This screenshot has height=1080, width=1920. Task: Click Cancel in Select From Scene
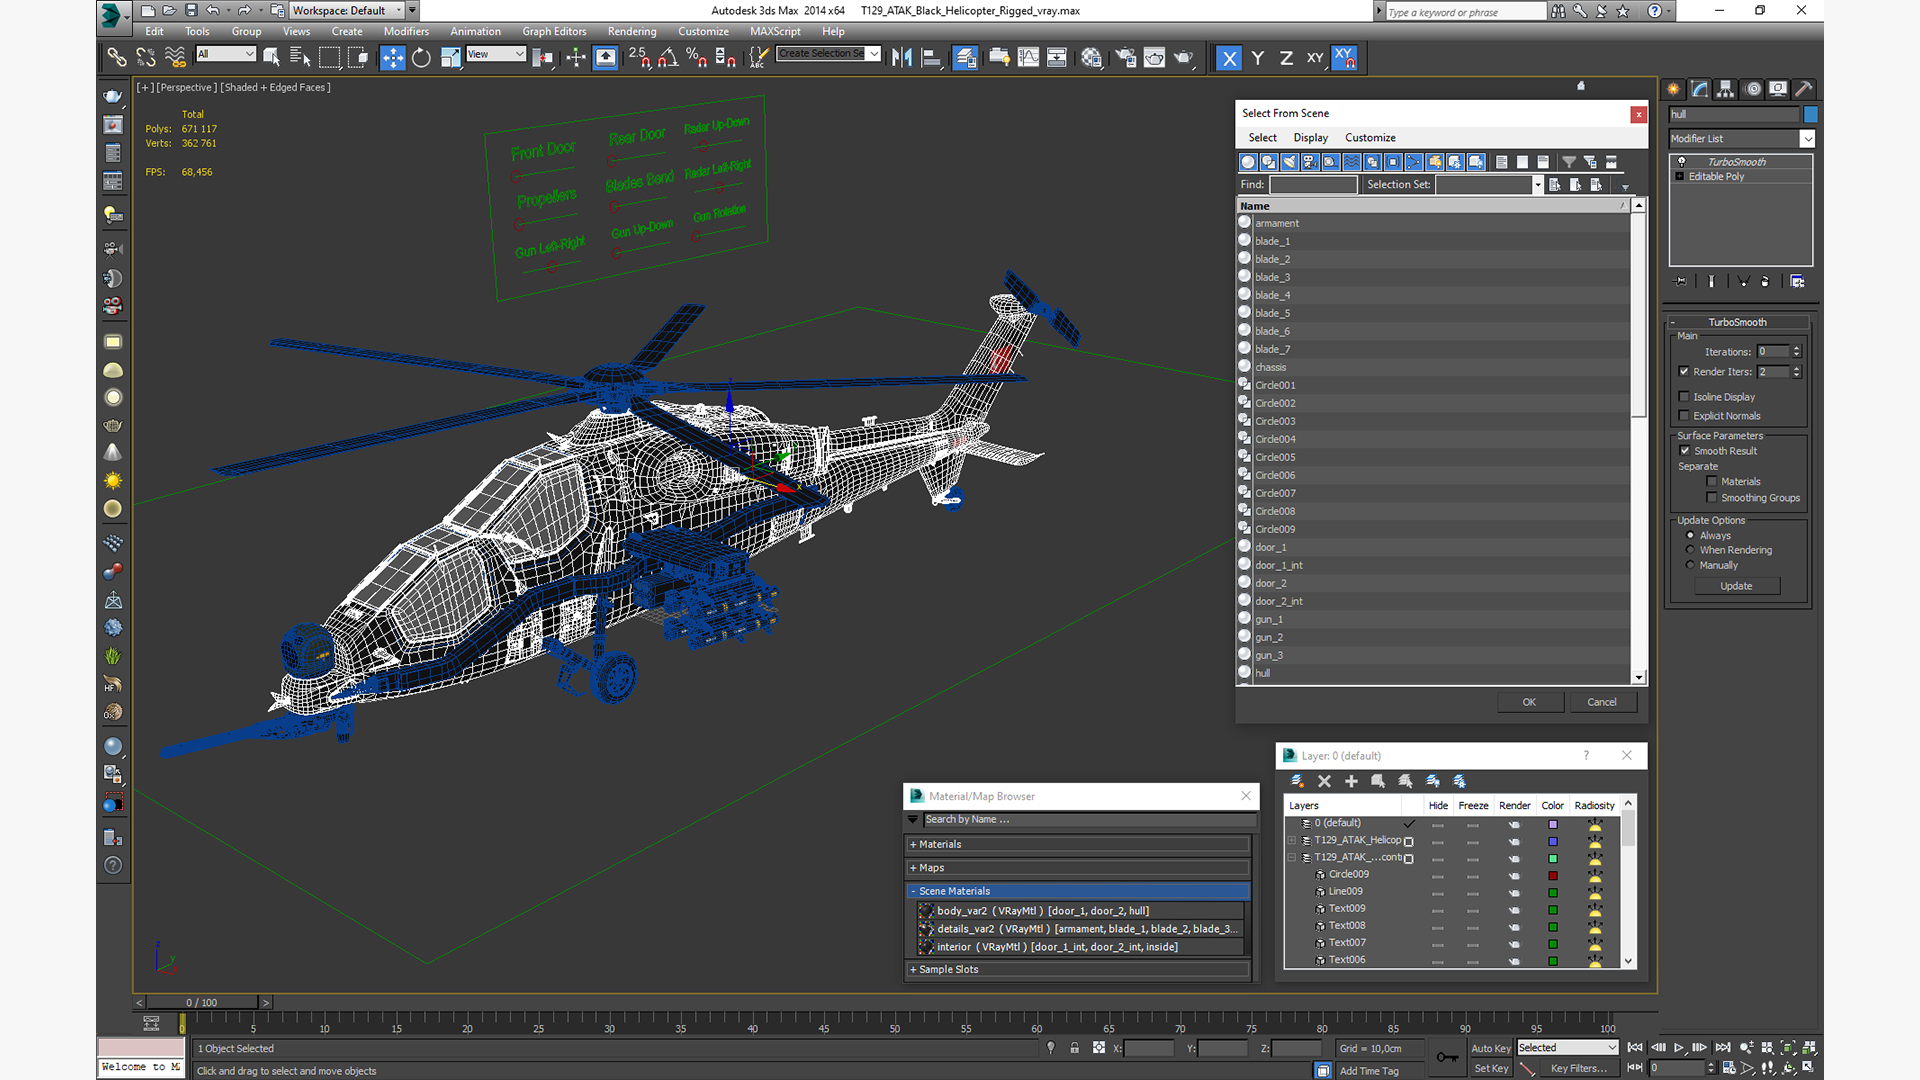pos(1602,702)
